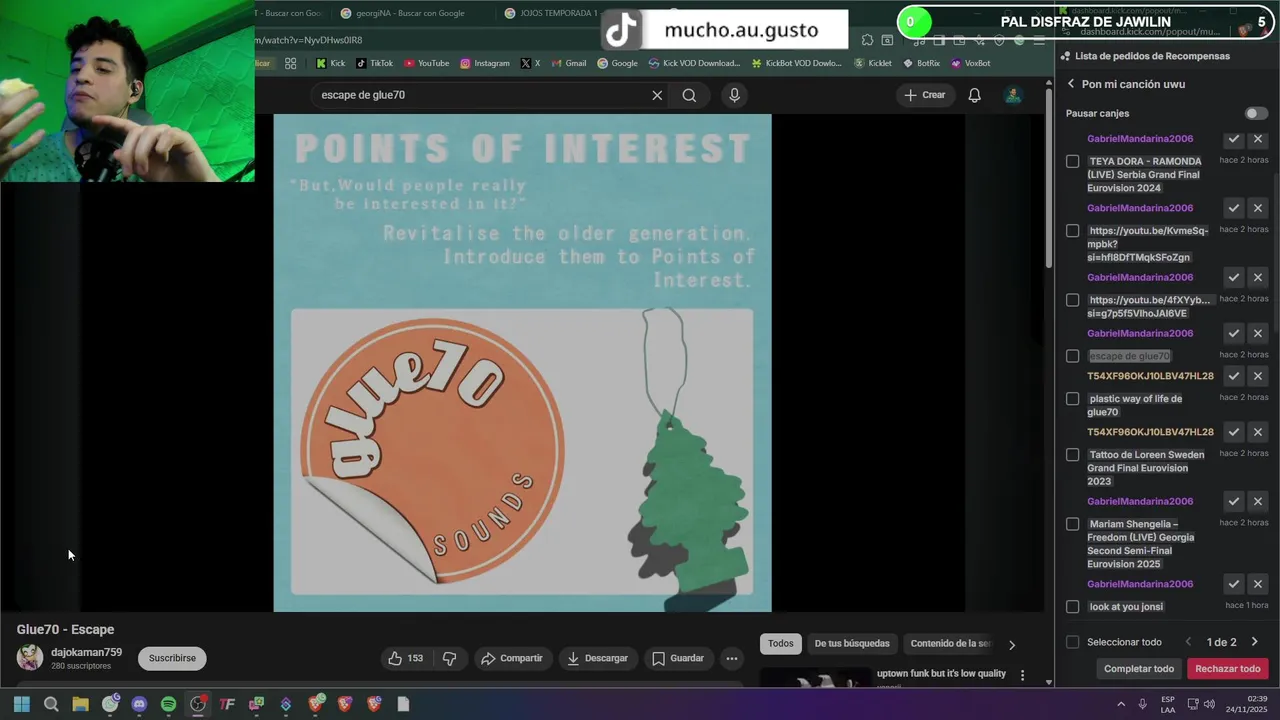Open the X bookmark

(x=531, y=63)
